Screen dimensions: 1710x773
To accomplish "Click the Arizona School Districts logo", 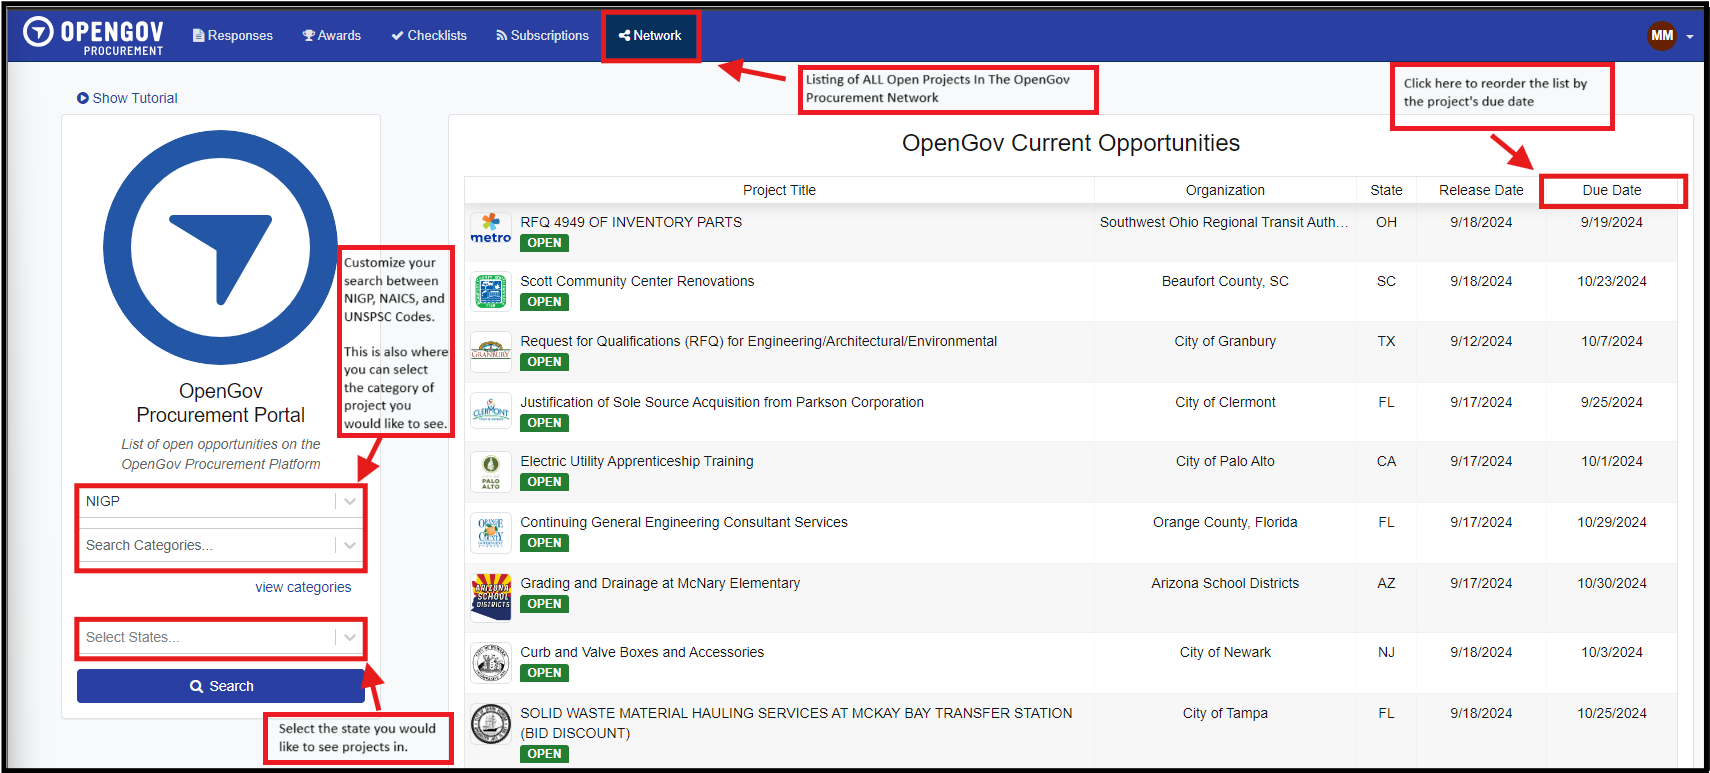I will click(x=490, y=597).
